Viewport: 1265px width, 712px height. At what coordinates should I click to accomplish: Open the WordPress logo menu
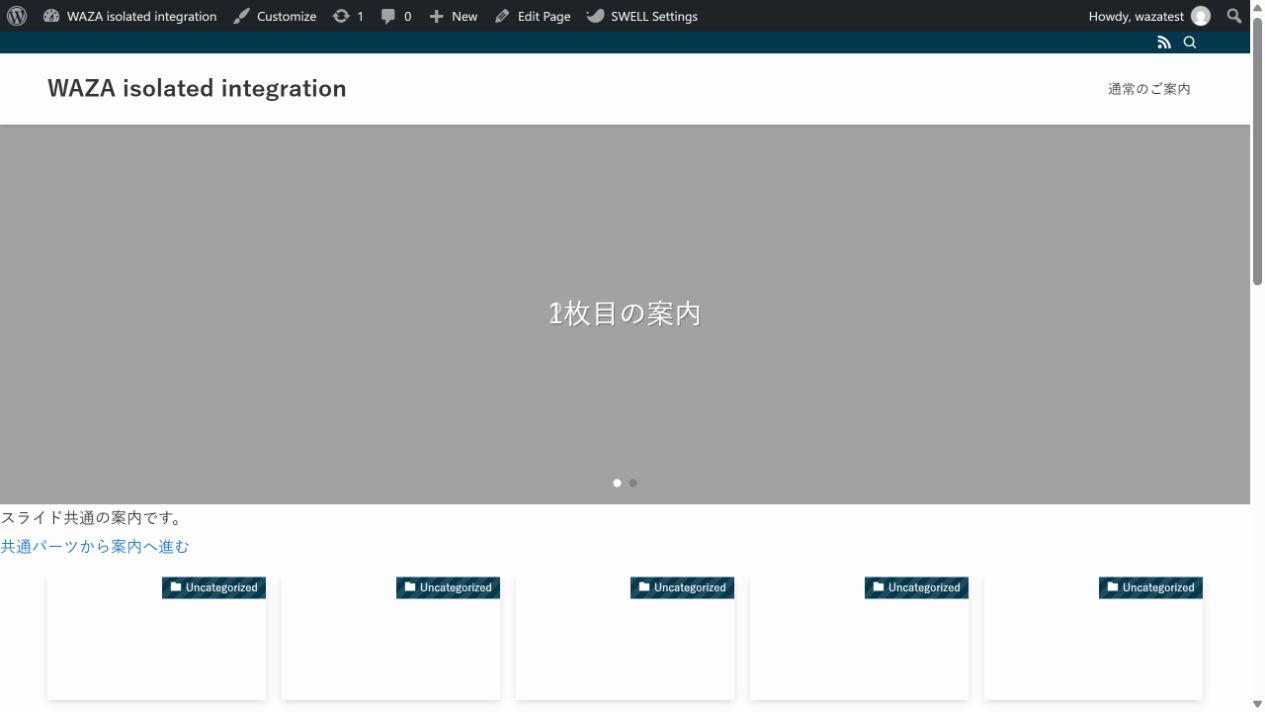(17, 16)
